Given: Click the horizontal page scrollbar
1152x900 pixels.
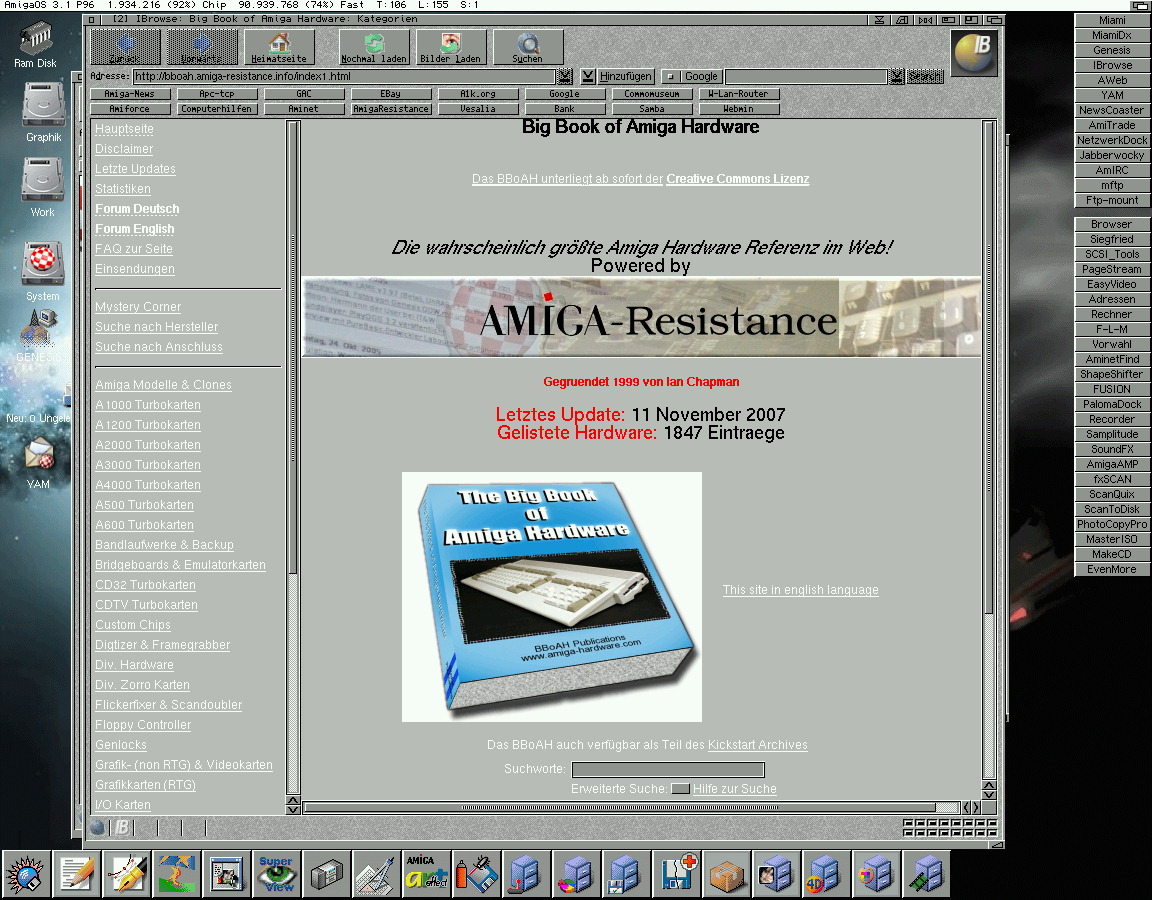Looking at the screenshot, I should point(619,807).
